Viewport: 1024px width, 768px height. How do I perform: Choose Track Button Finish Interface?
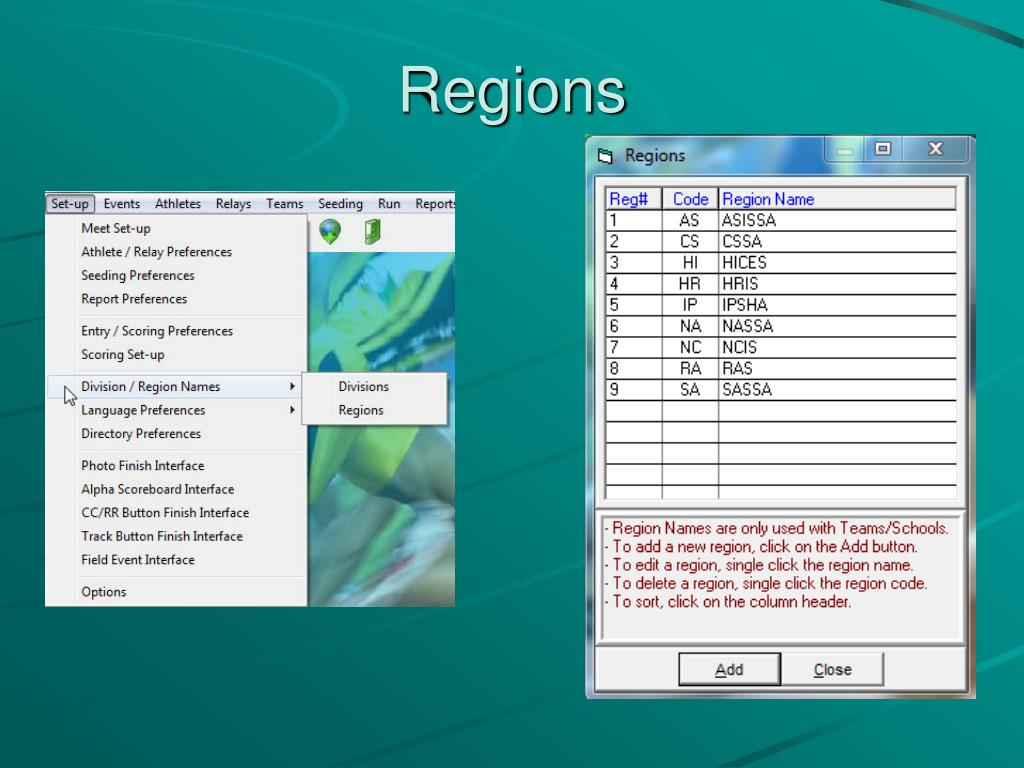point(162,536)
